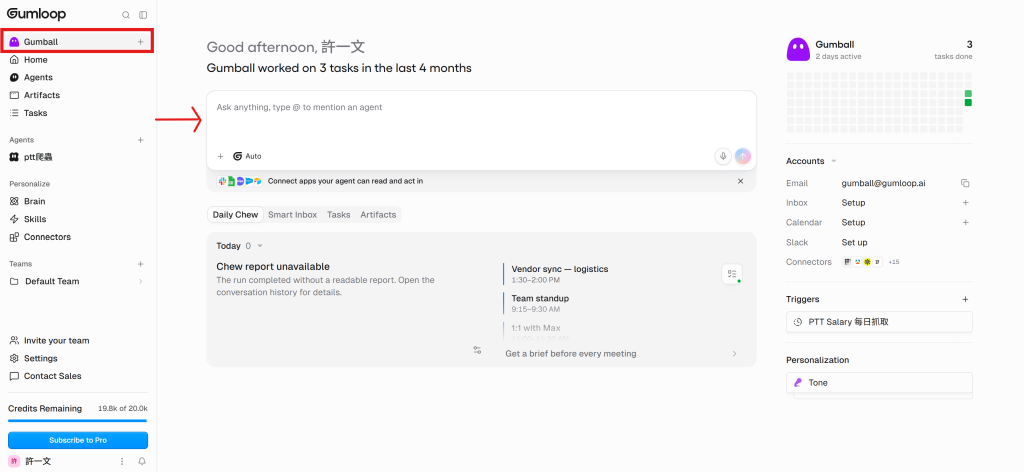Click the search icon beside Gumloop logo
1024x472 pixels.
point(126,15)
